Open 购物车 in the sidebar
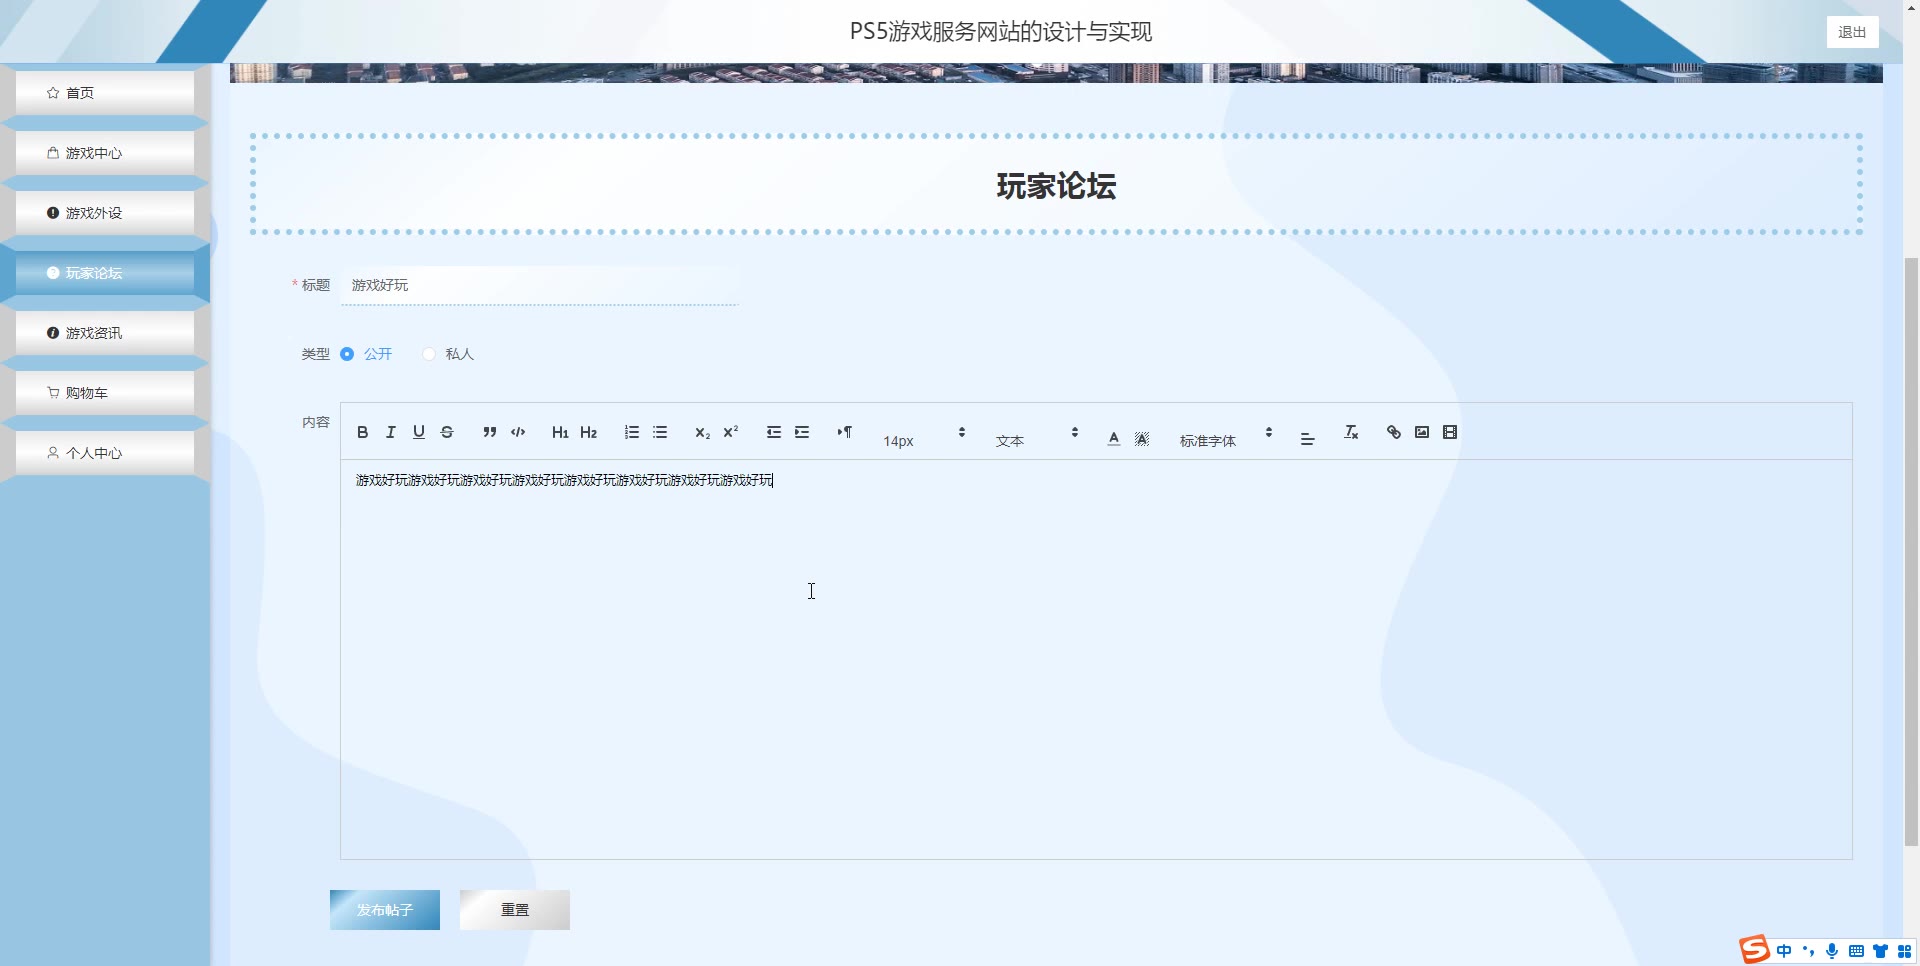1920x966 pixels. pyautogui.click(x=105, y=393)
